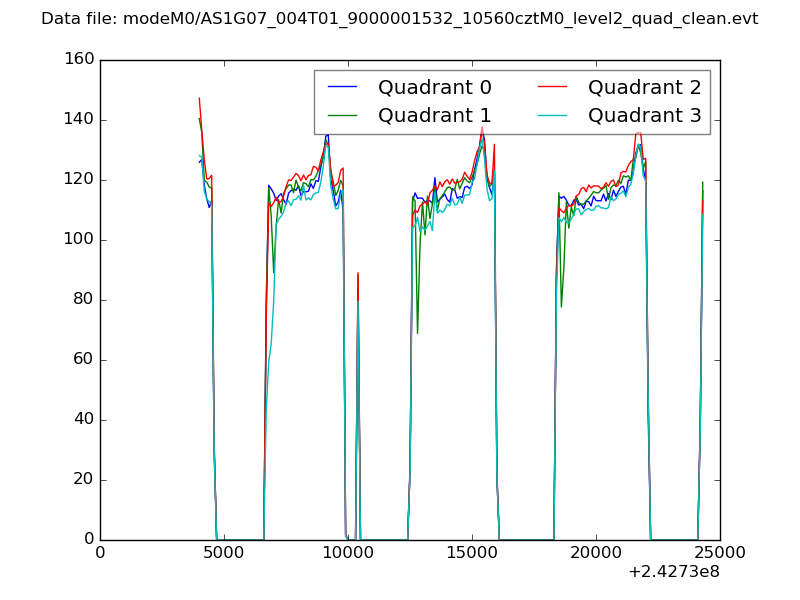Image resolution: width=800 pixels, height=600 pixels.
Task: Select the 15000 x-axis tick label
Action: [472, 553]
